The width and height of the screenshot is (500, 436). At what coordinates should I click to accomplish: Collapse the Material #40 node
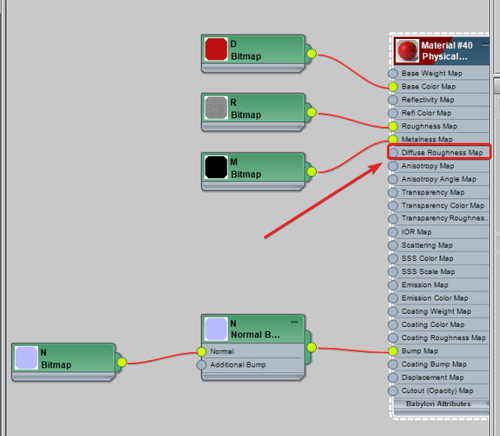point(485,44)
